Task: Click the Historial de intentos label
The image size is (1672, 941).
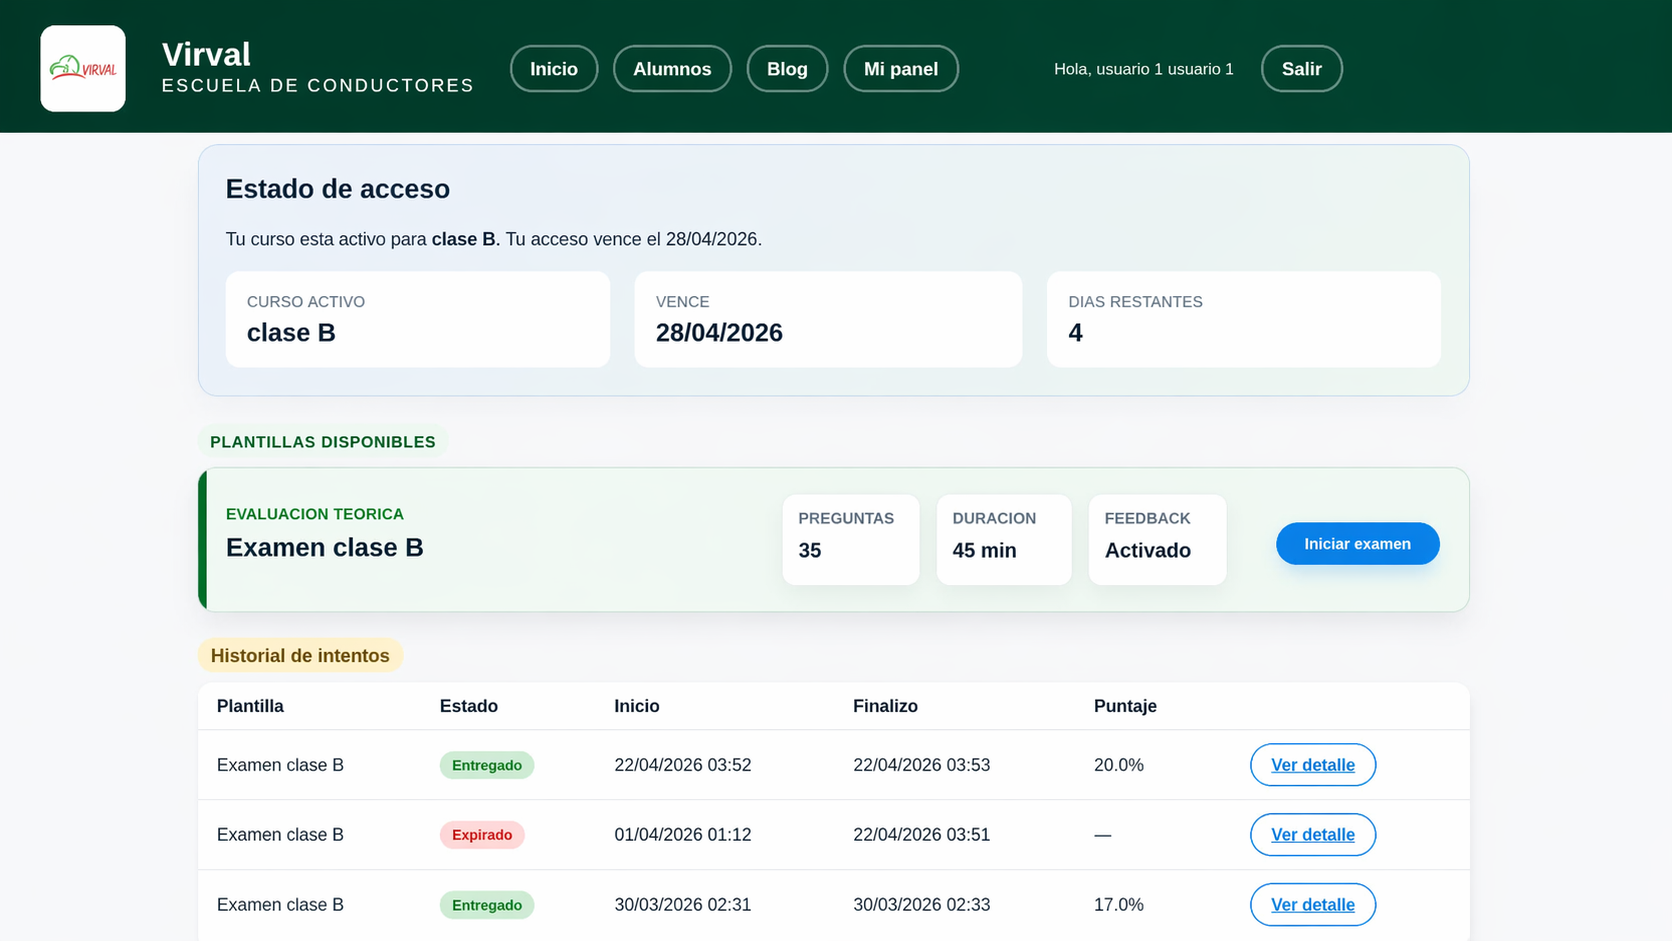Action: [300, 656]
